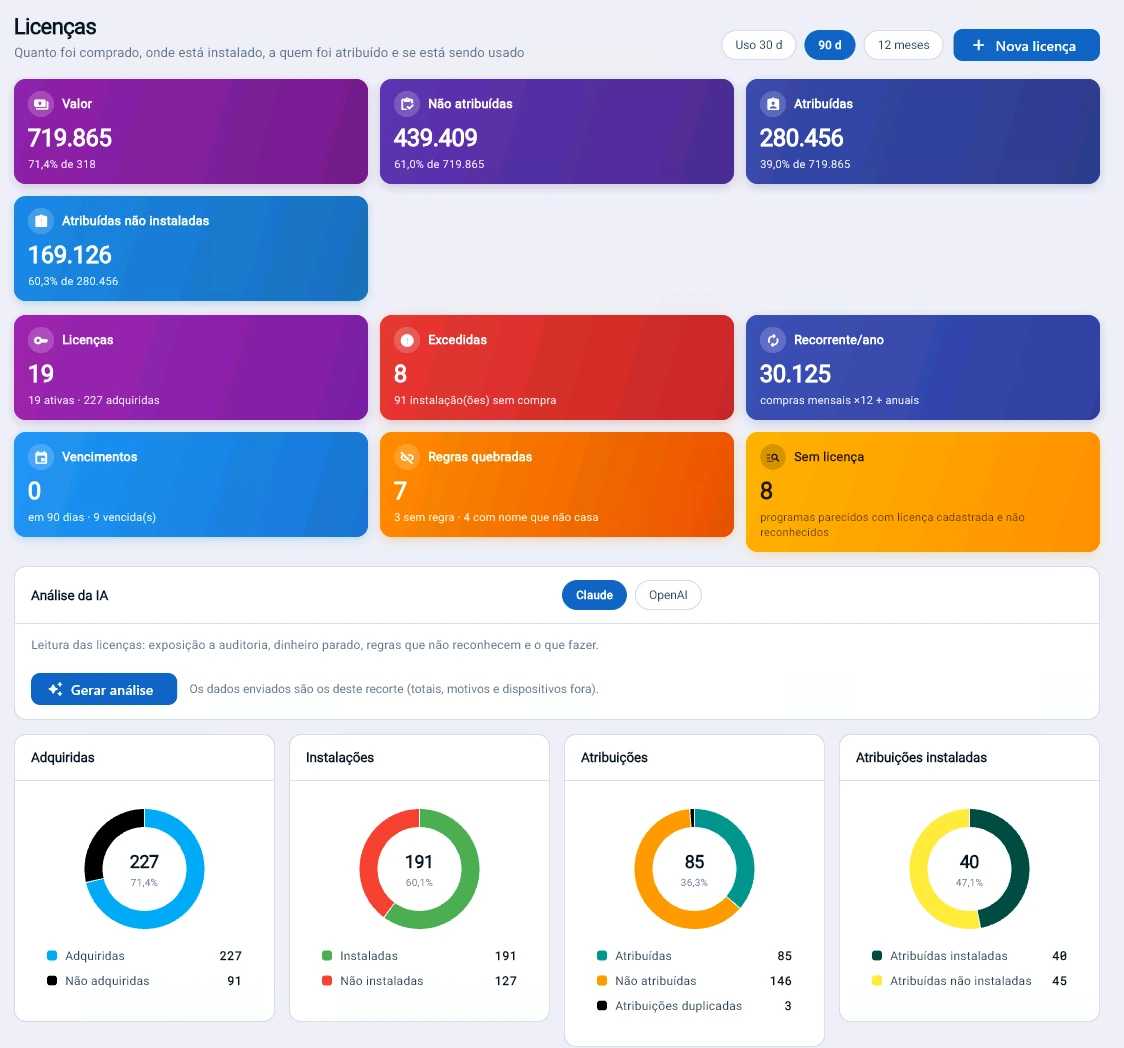The height and width of the screenshot is (1048, 1124).
Task: Click the Regras quebradas broken-link icon
Action: [407, 457]
